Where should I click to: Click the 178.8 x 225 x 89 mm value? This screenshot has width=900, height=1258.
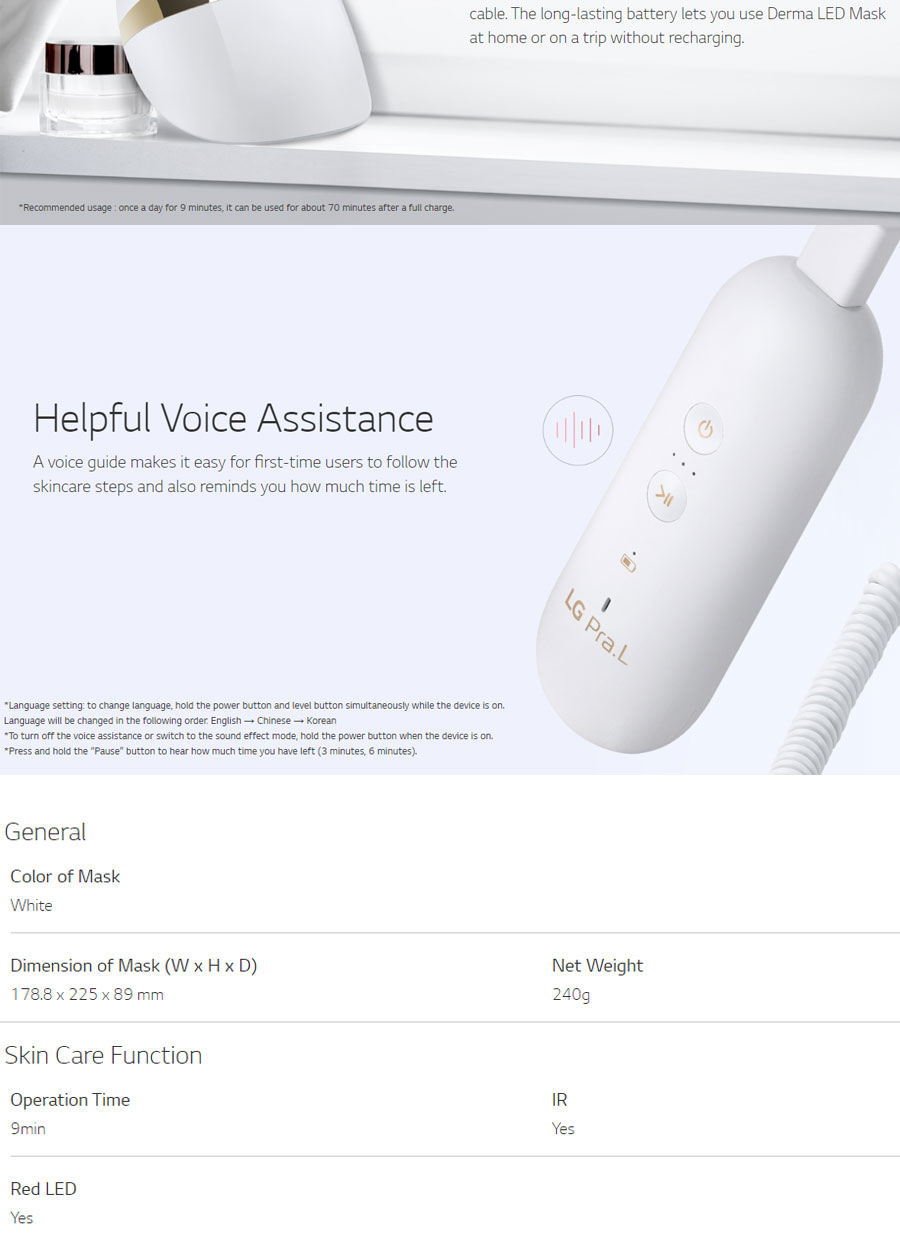[x=87, y=995]
